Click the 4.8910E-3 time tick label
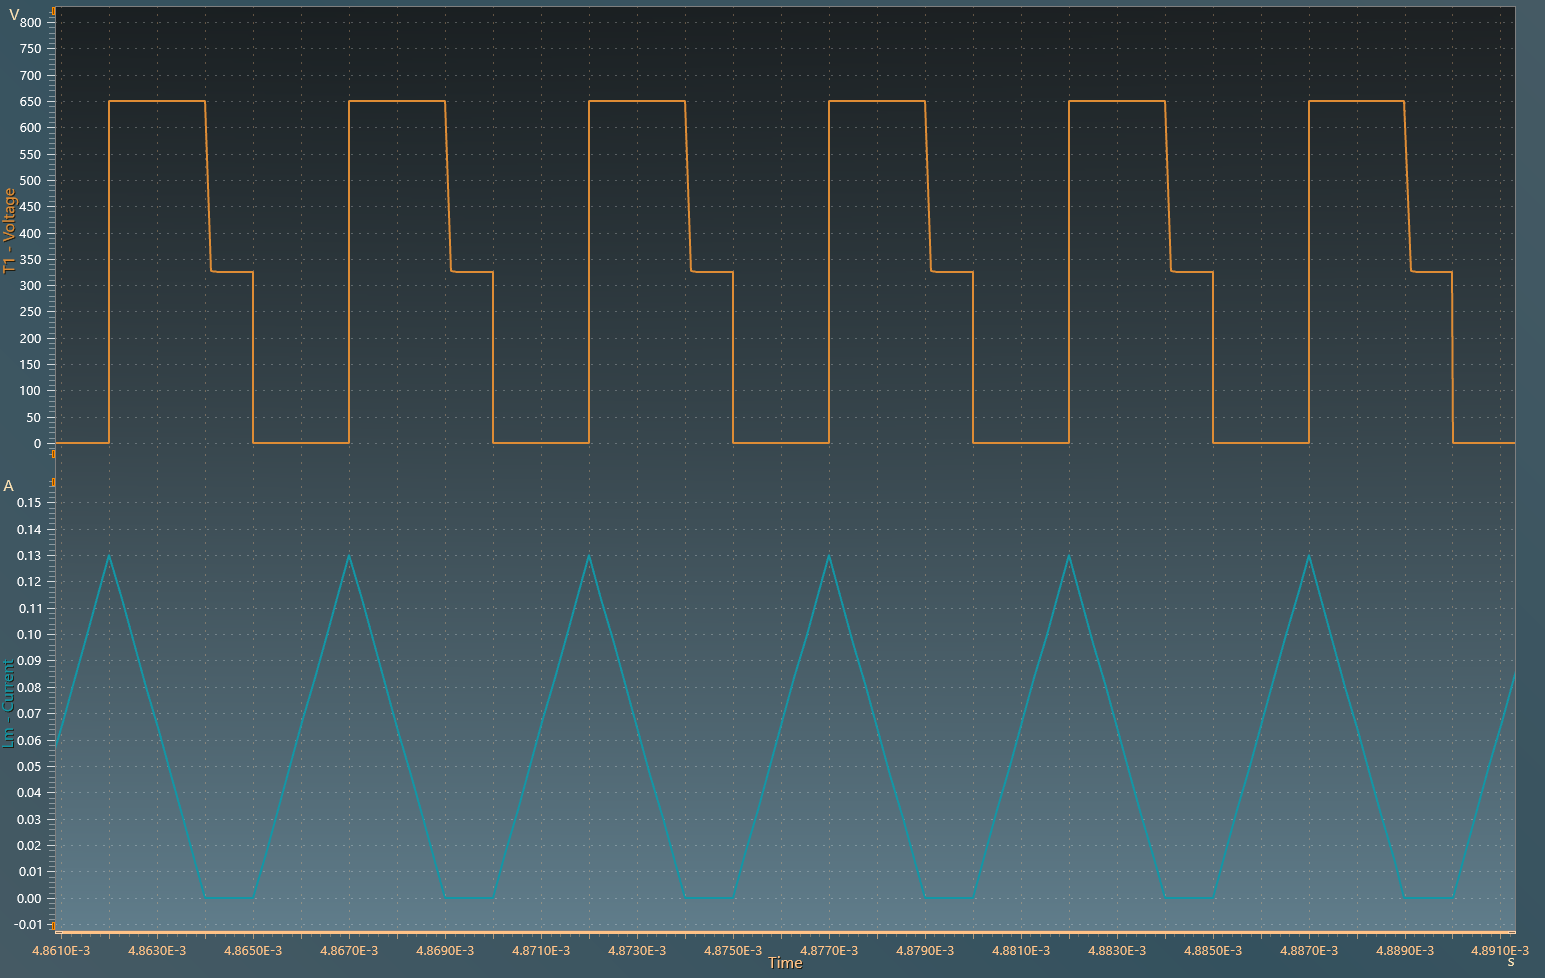 pyautogui.click(x=1500, y=950)
